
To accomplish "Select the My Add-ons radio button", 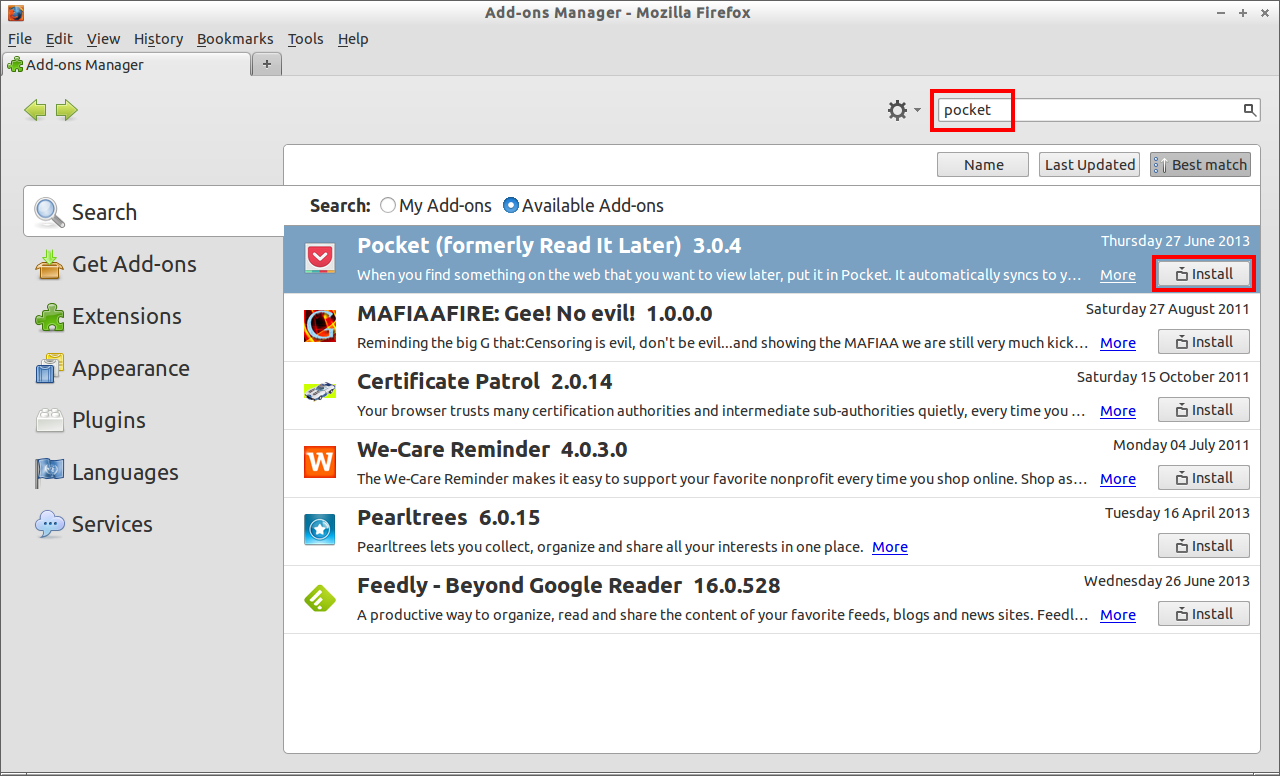I will [x=388, y=206].
